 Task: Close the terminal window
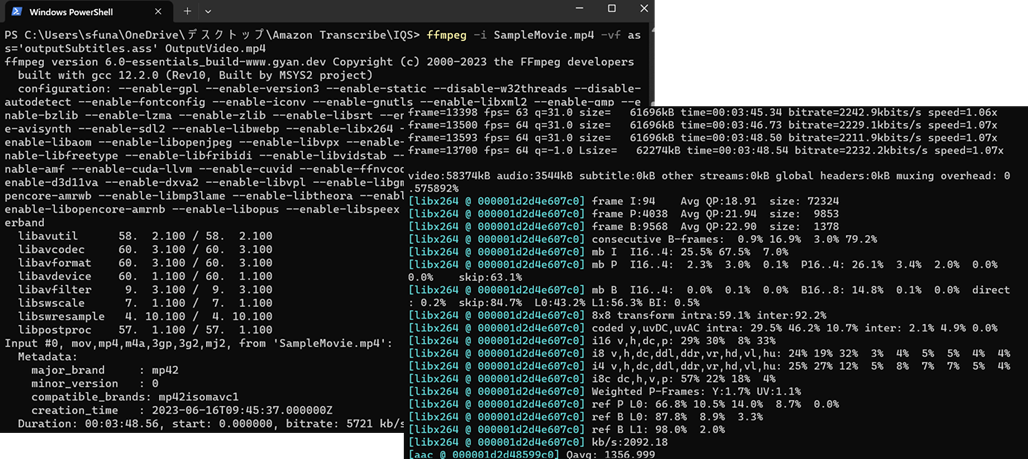pyautogui.click(x=641, y=8)
